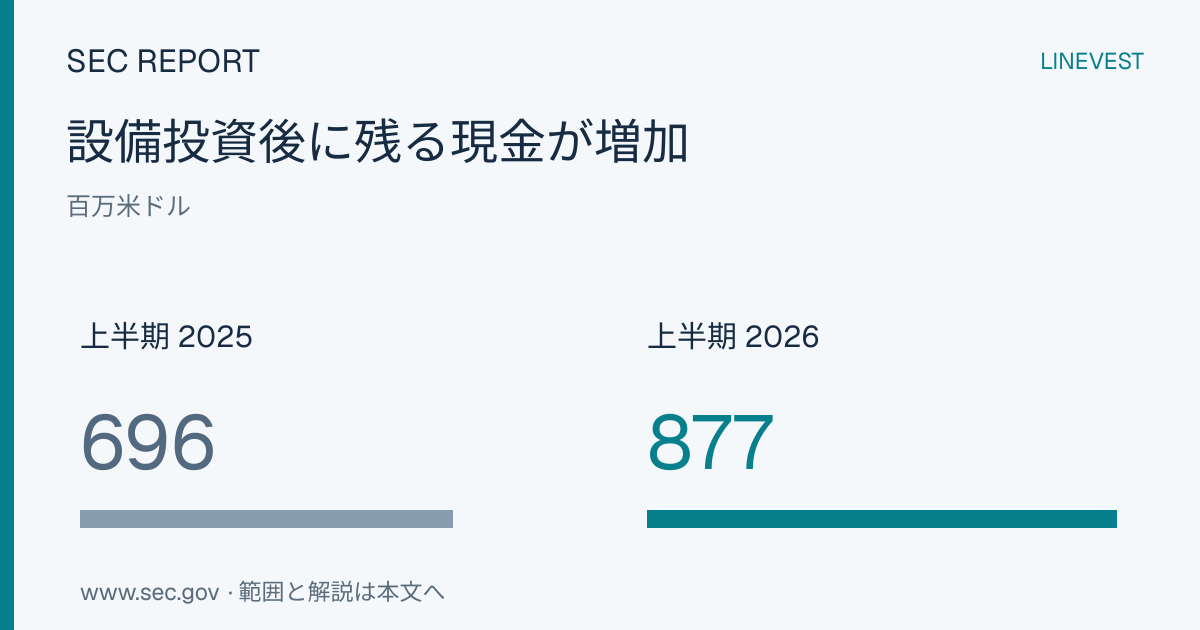1200x630 pixels.
Task: Click the LINEVEST brand text
Action: [1092, 61]
